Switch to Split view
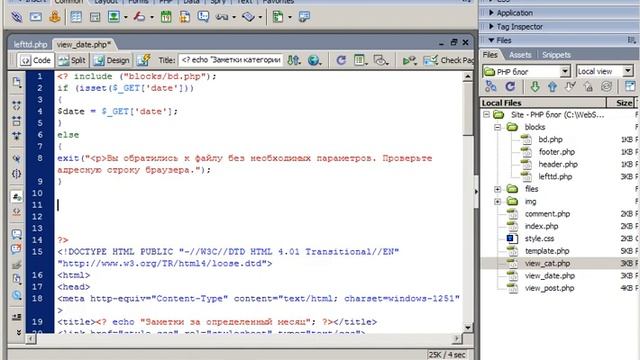The image size is (640, 360). pos(72,60)
